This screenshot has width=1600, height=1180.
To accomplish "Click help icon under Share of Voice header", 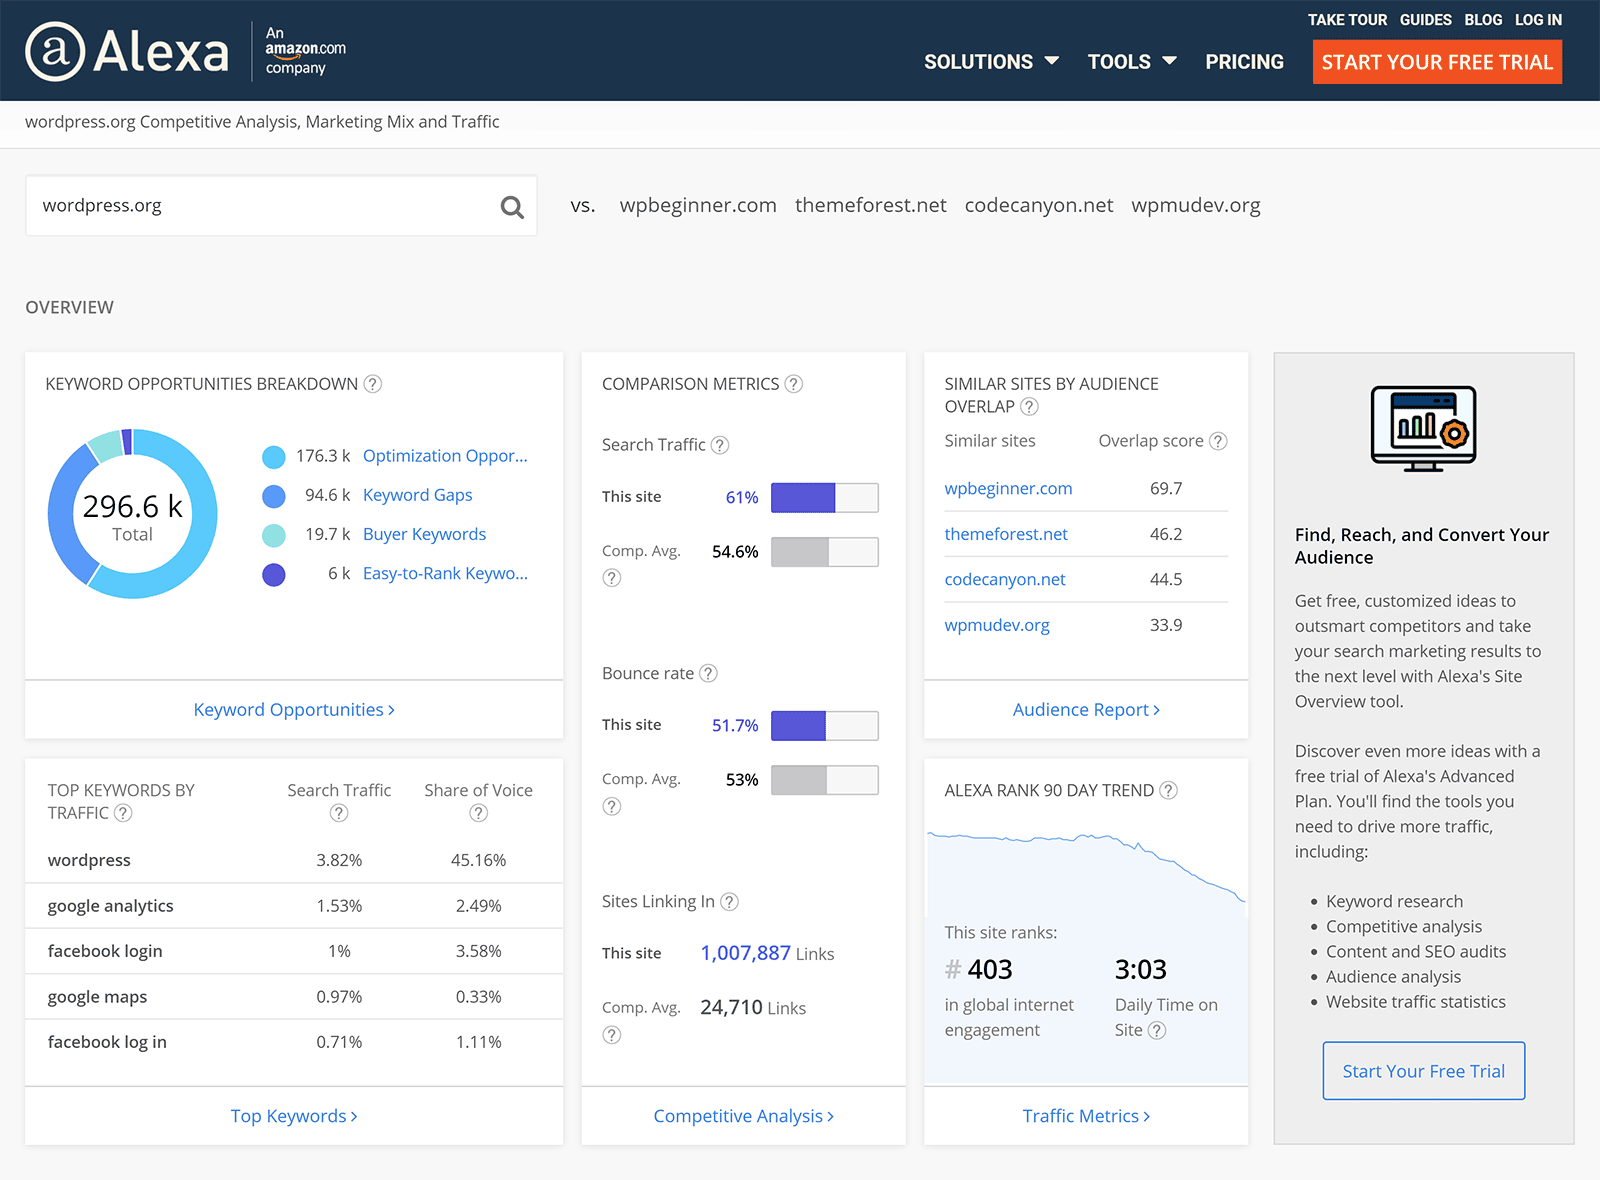I will 479,813.
